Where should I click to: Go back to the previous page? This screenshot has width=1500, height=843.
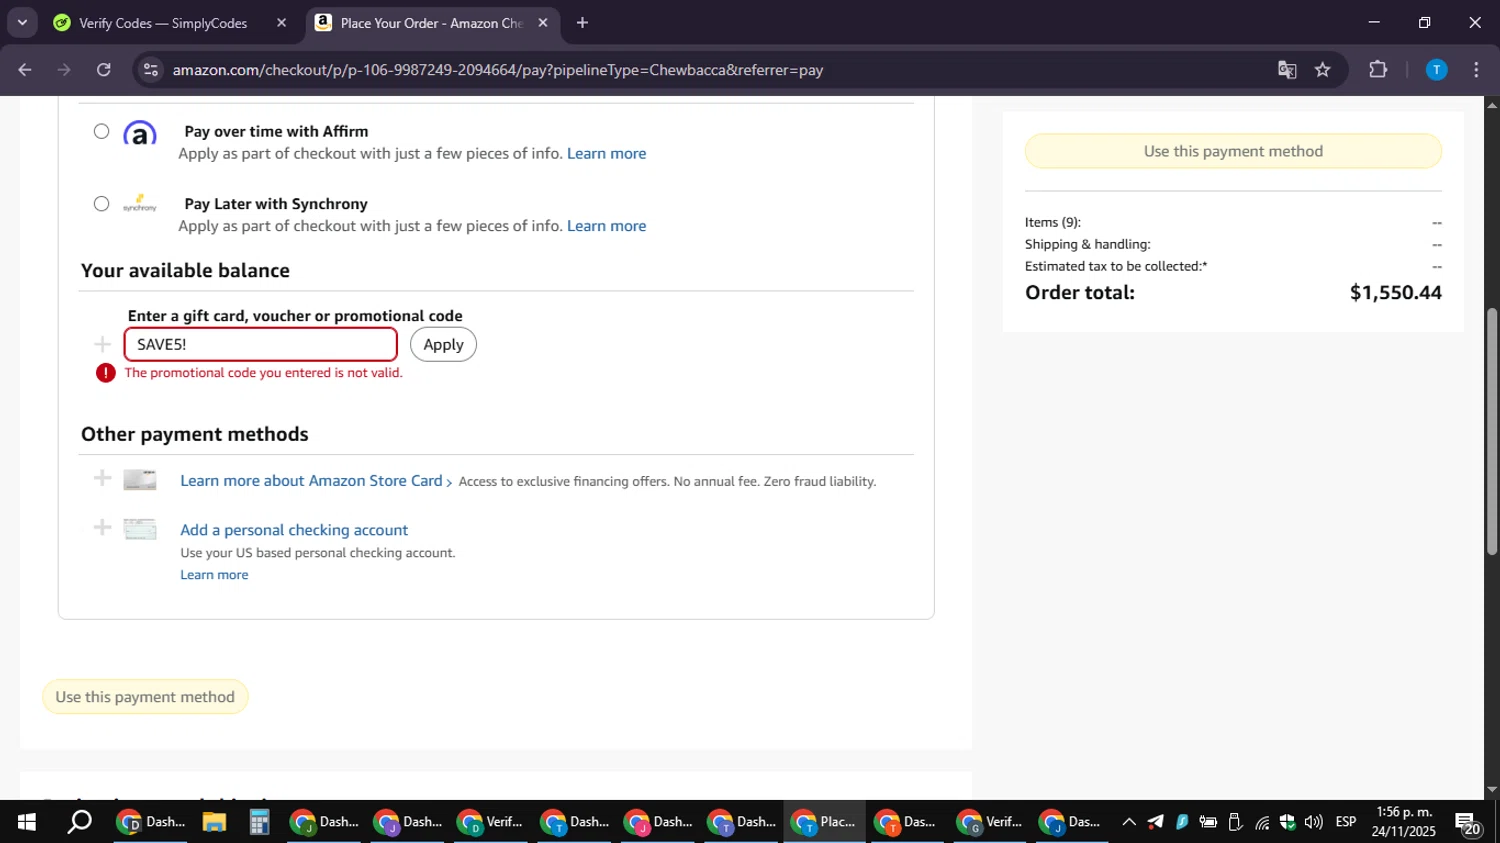25,70
